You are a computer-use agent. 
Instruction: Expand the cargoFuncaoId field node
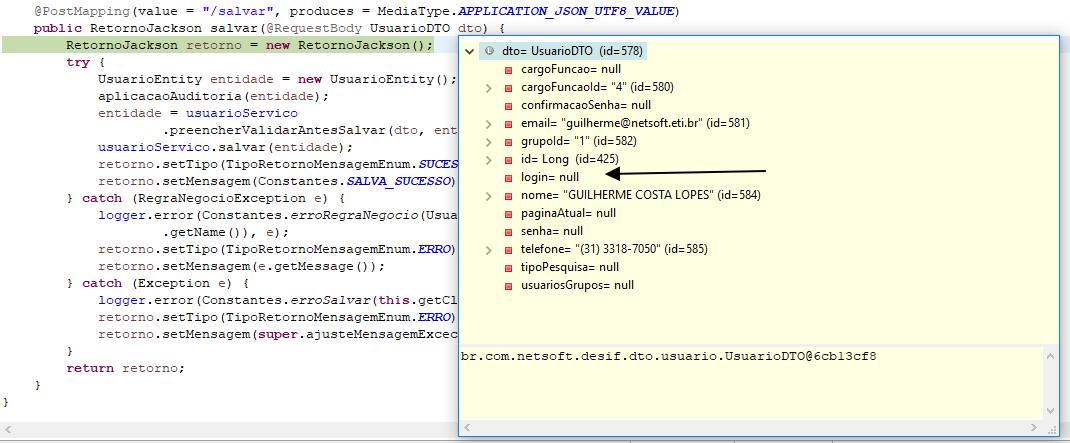[x=488, y=87]
